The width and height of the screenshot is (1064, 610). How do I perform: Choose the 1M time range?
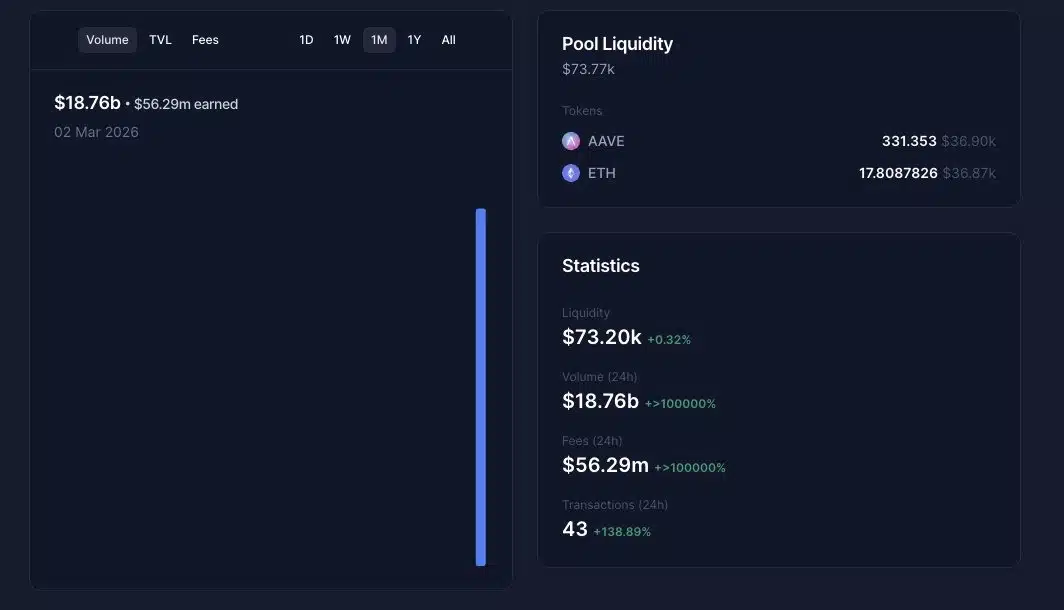379,40
